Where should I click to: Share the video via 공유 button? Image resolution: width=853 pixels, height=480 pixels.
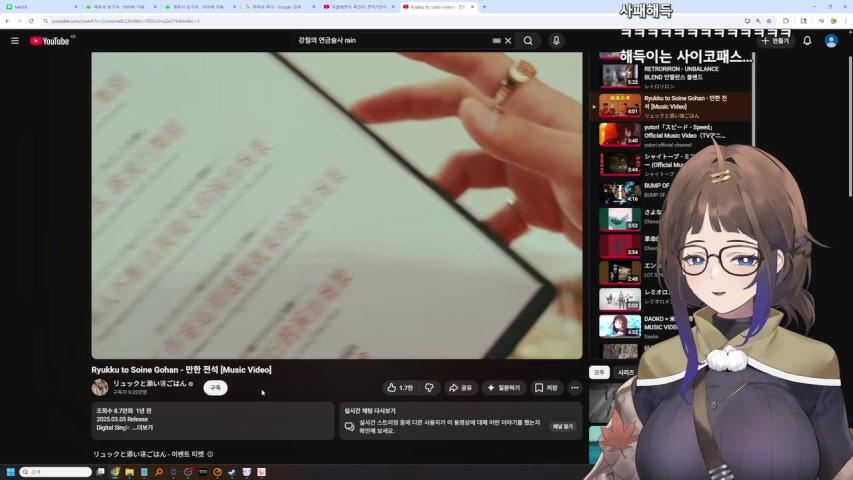[460, 388]
